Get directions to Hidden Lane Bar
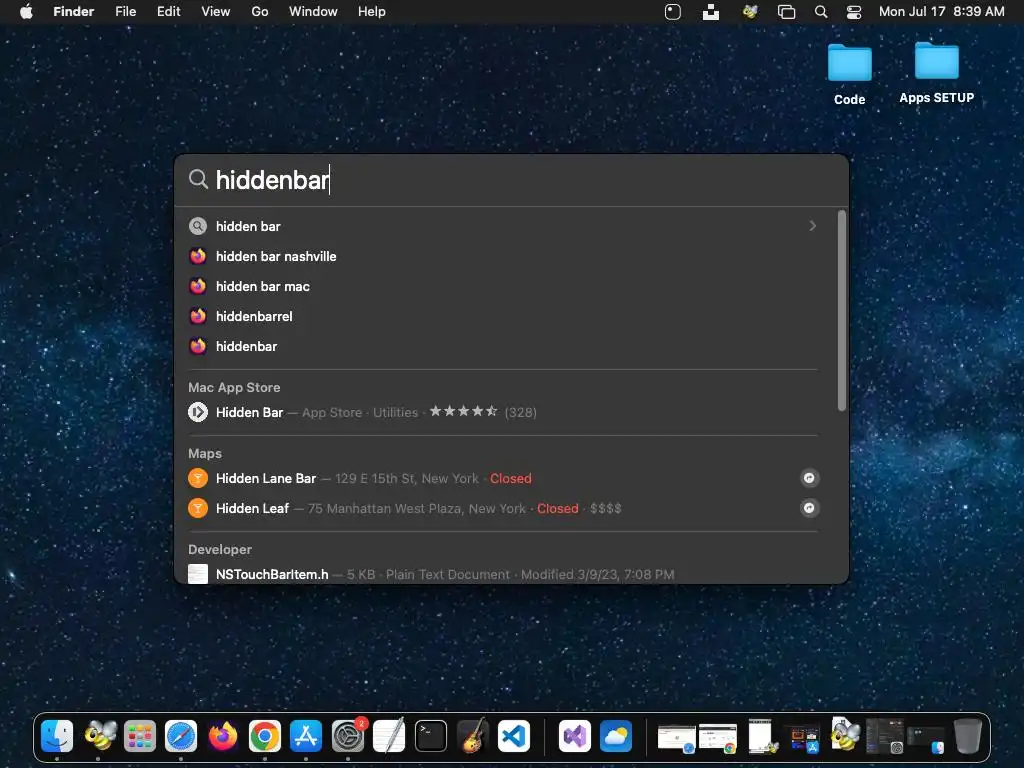 809,478
